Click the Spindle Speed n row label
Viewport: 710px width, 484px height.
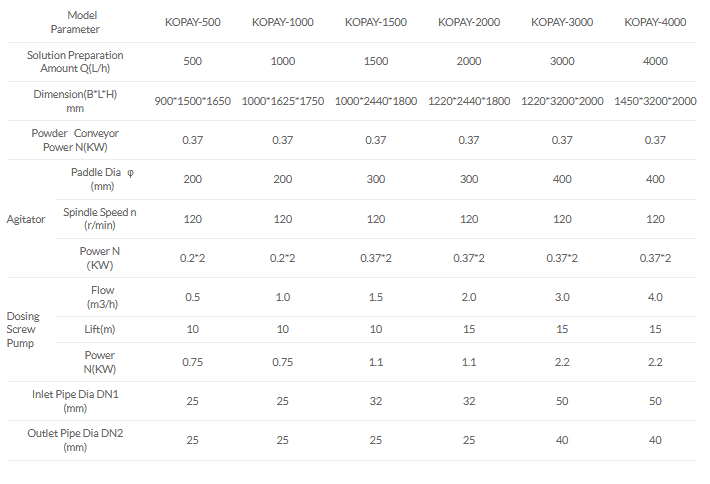[99, 219]
